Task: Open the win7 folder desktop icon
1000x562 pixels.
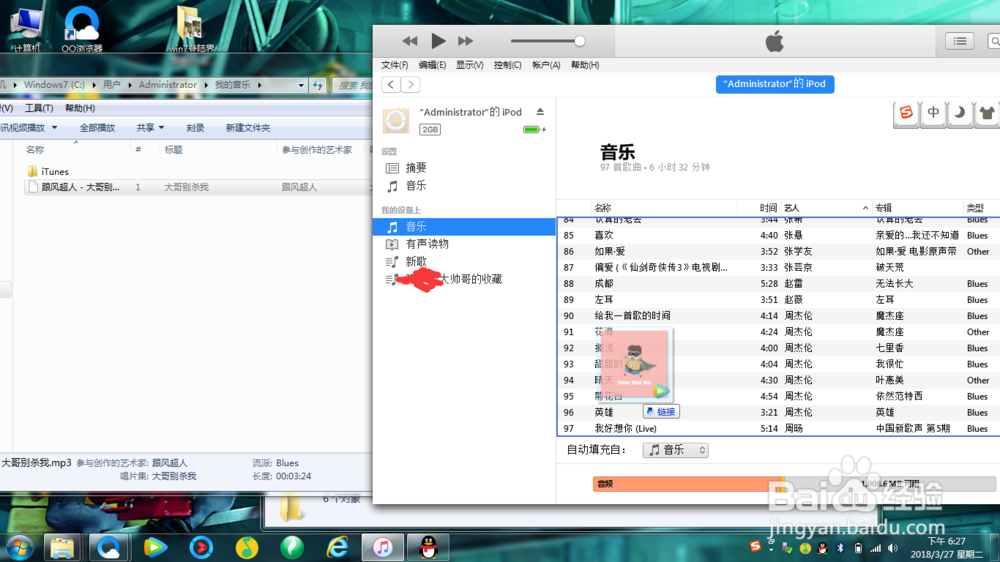Action: tap(191, 29)
